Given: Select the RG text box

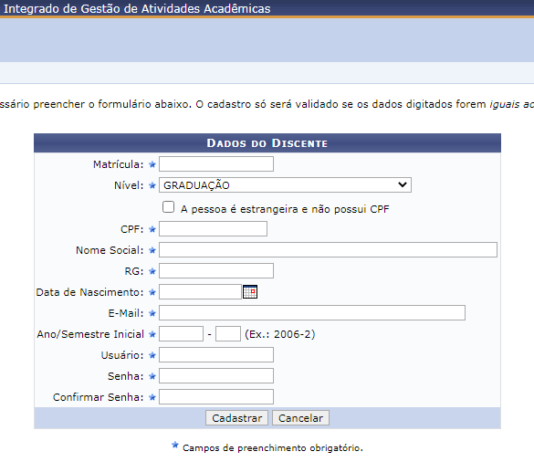Looking at the screenshot, I should 216,271.
